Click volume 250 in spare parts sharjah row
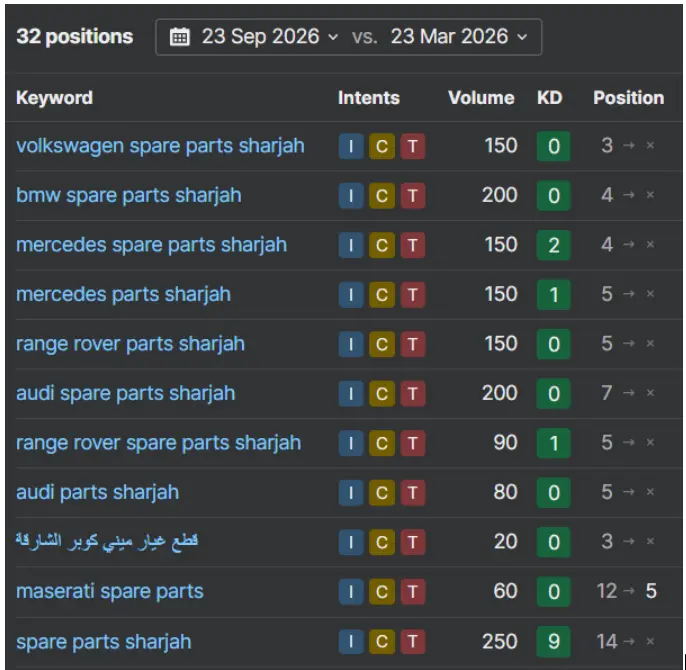Viewport: 686px width, 670px height. point(500,642)
